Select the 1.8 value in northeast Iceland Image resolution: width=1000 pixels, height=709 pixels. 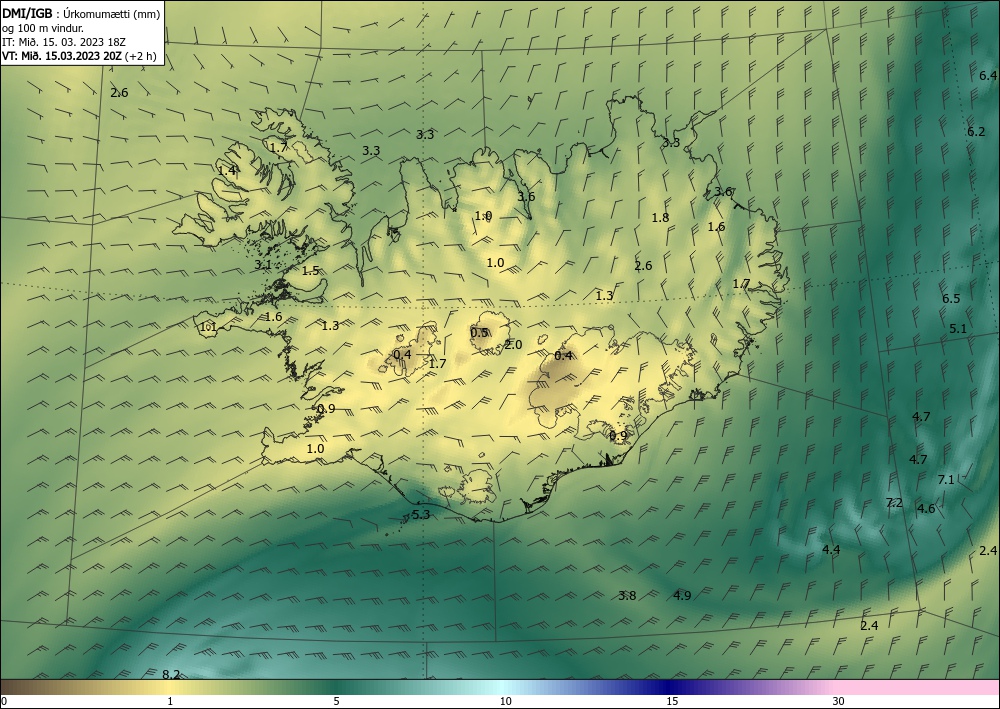click(660, 218)
